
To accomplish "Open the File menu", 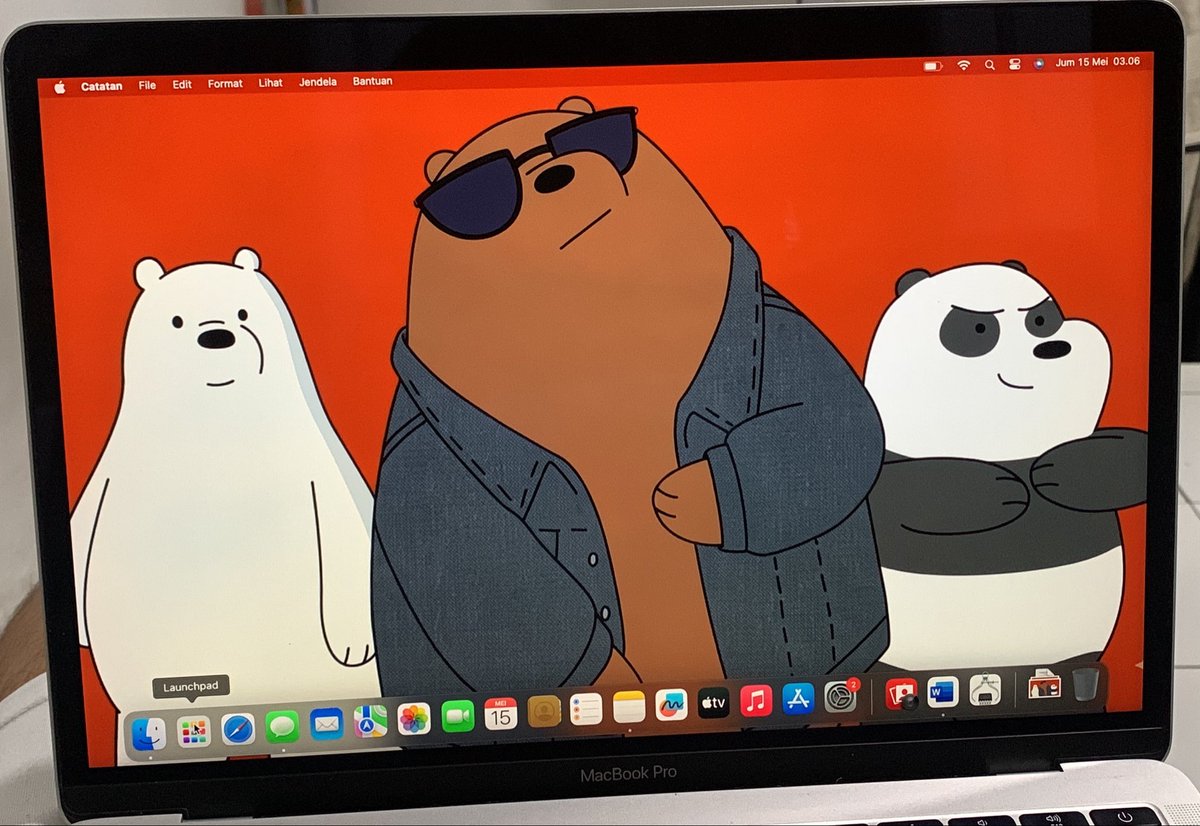I will tap(147, 85).
